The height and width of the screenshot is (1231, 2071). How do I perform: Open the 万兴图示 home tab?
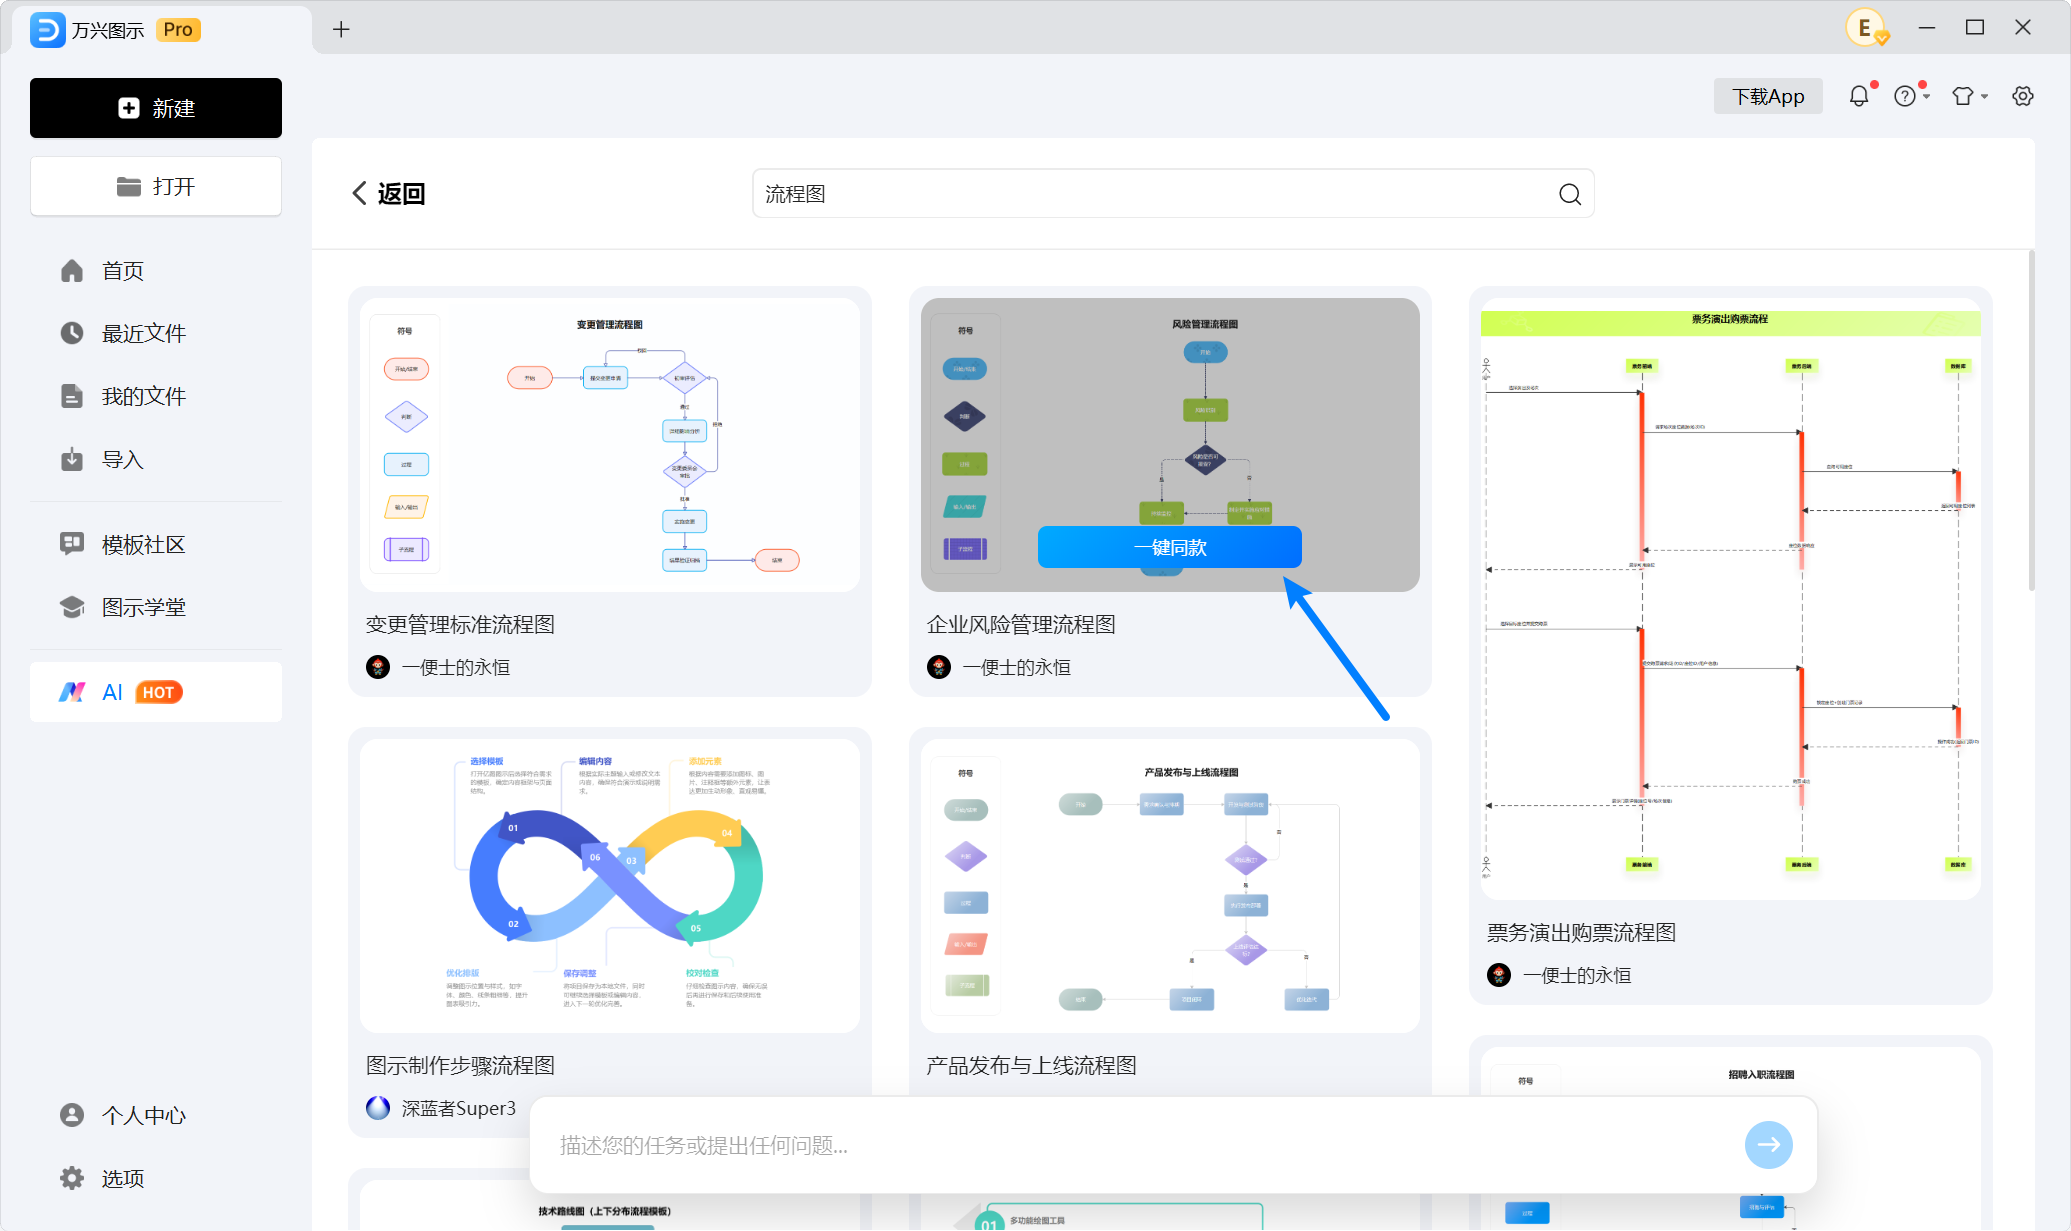pos(162,30)
